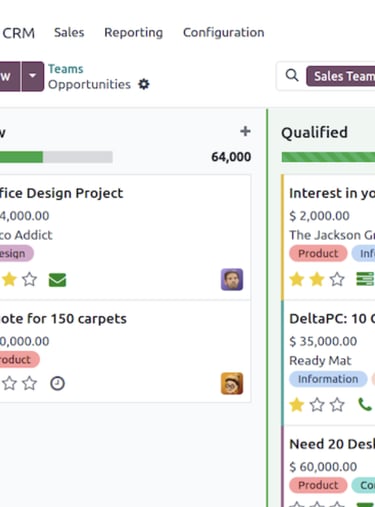Go to Teams breadcrumb link
The image size is (375, 507).
[x=66, y=69]
